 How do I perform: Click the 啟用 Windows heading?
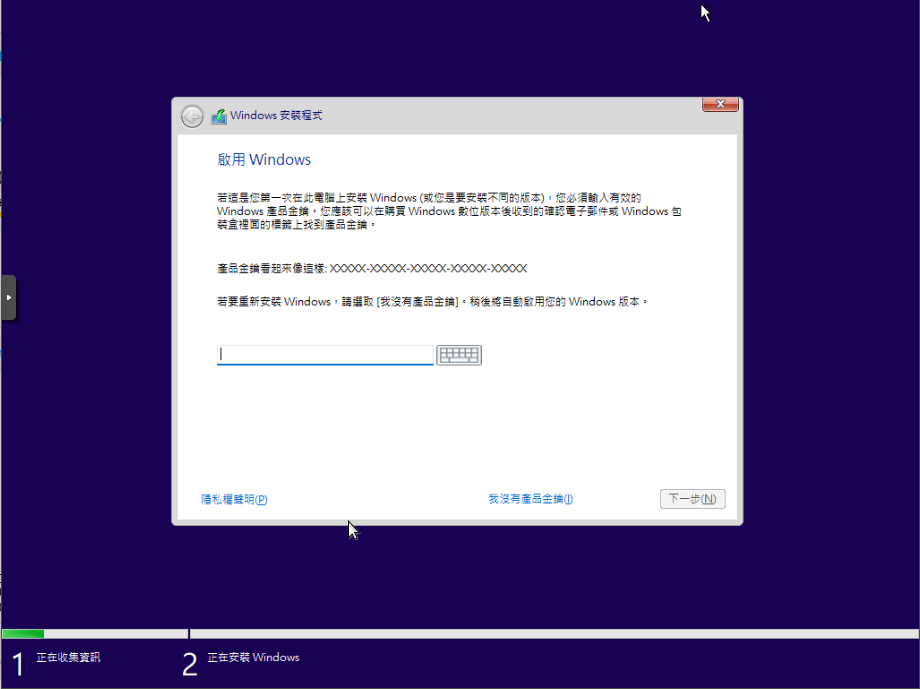point(264,160)
